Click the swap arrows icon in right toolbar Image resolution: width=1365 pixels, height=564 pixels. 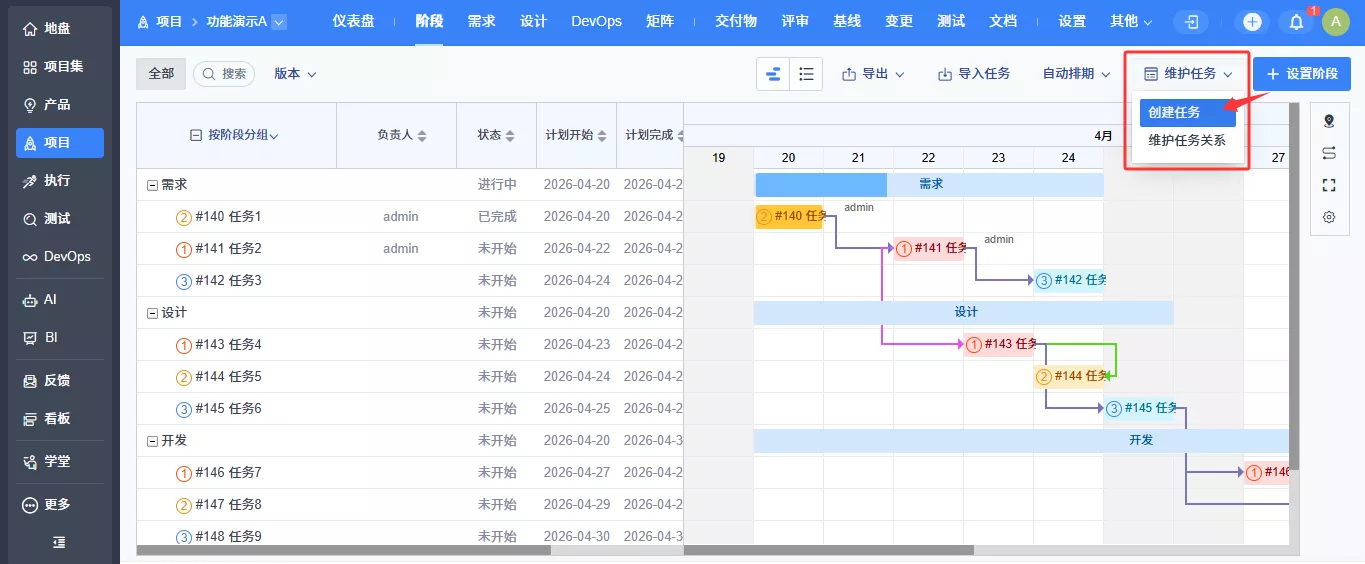(x=1329, y=153)
